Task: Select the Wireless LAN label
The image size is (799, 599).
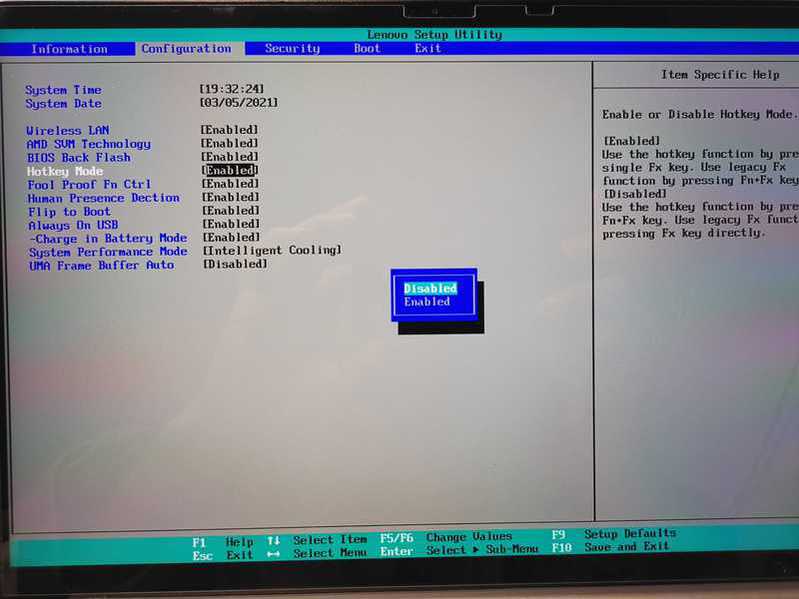Action: tap(68, 131)
